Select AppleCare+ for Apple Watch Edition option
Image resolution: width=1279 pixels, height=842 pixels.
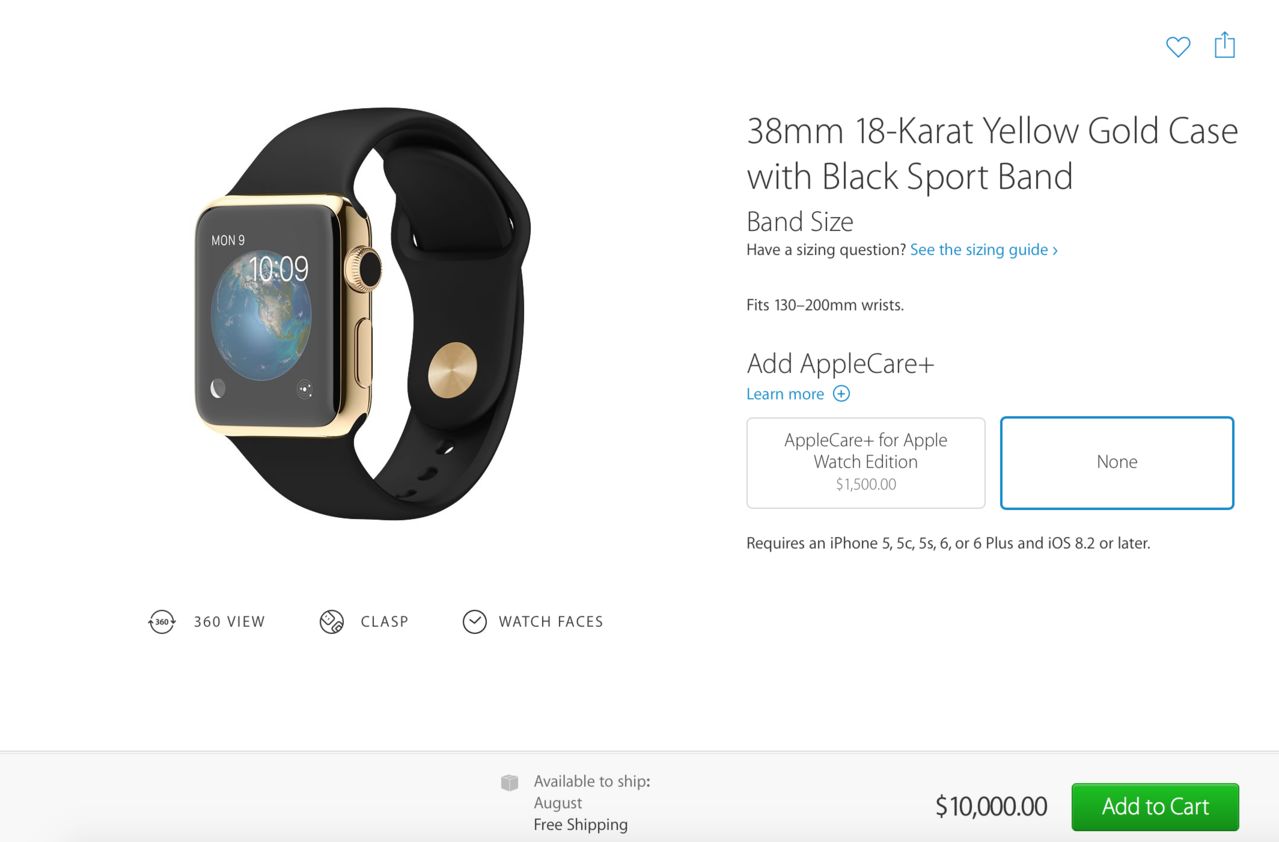click(866, 463)
